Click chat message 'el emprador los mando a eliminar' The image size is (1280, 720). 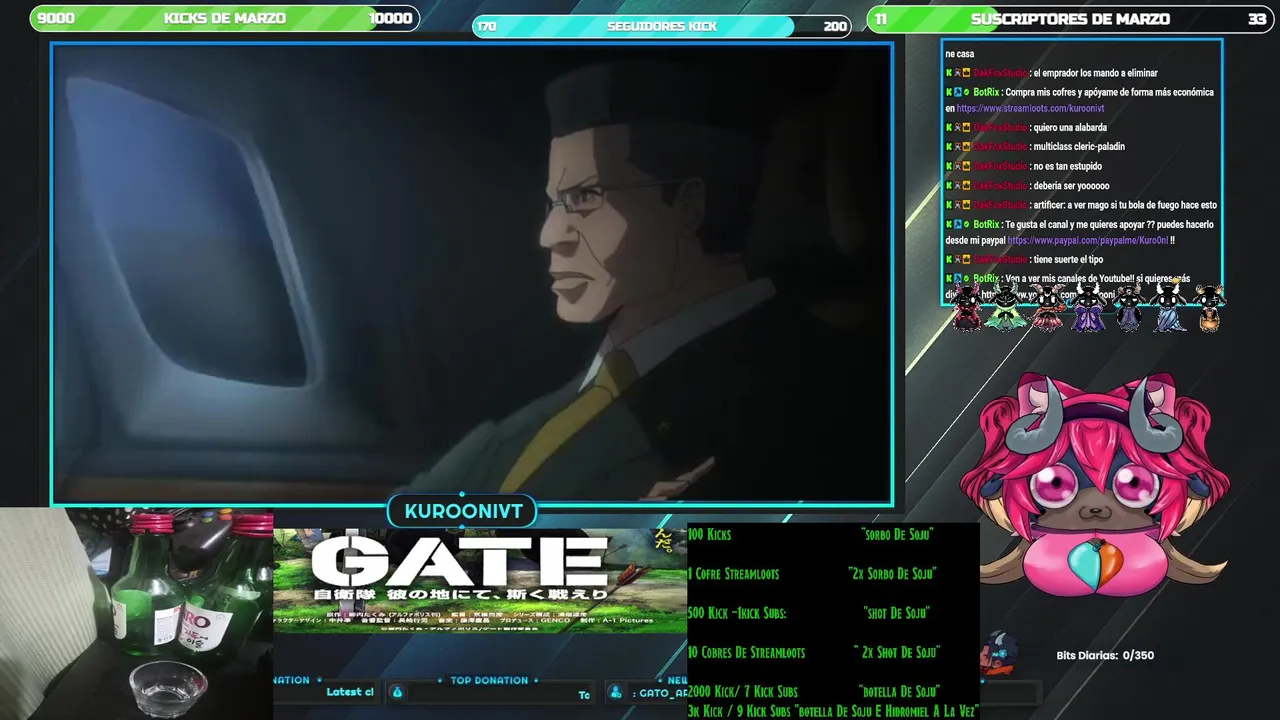[x=1095, y=73]
